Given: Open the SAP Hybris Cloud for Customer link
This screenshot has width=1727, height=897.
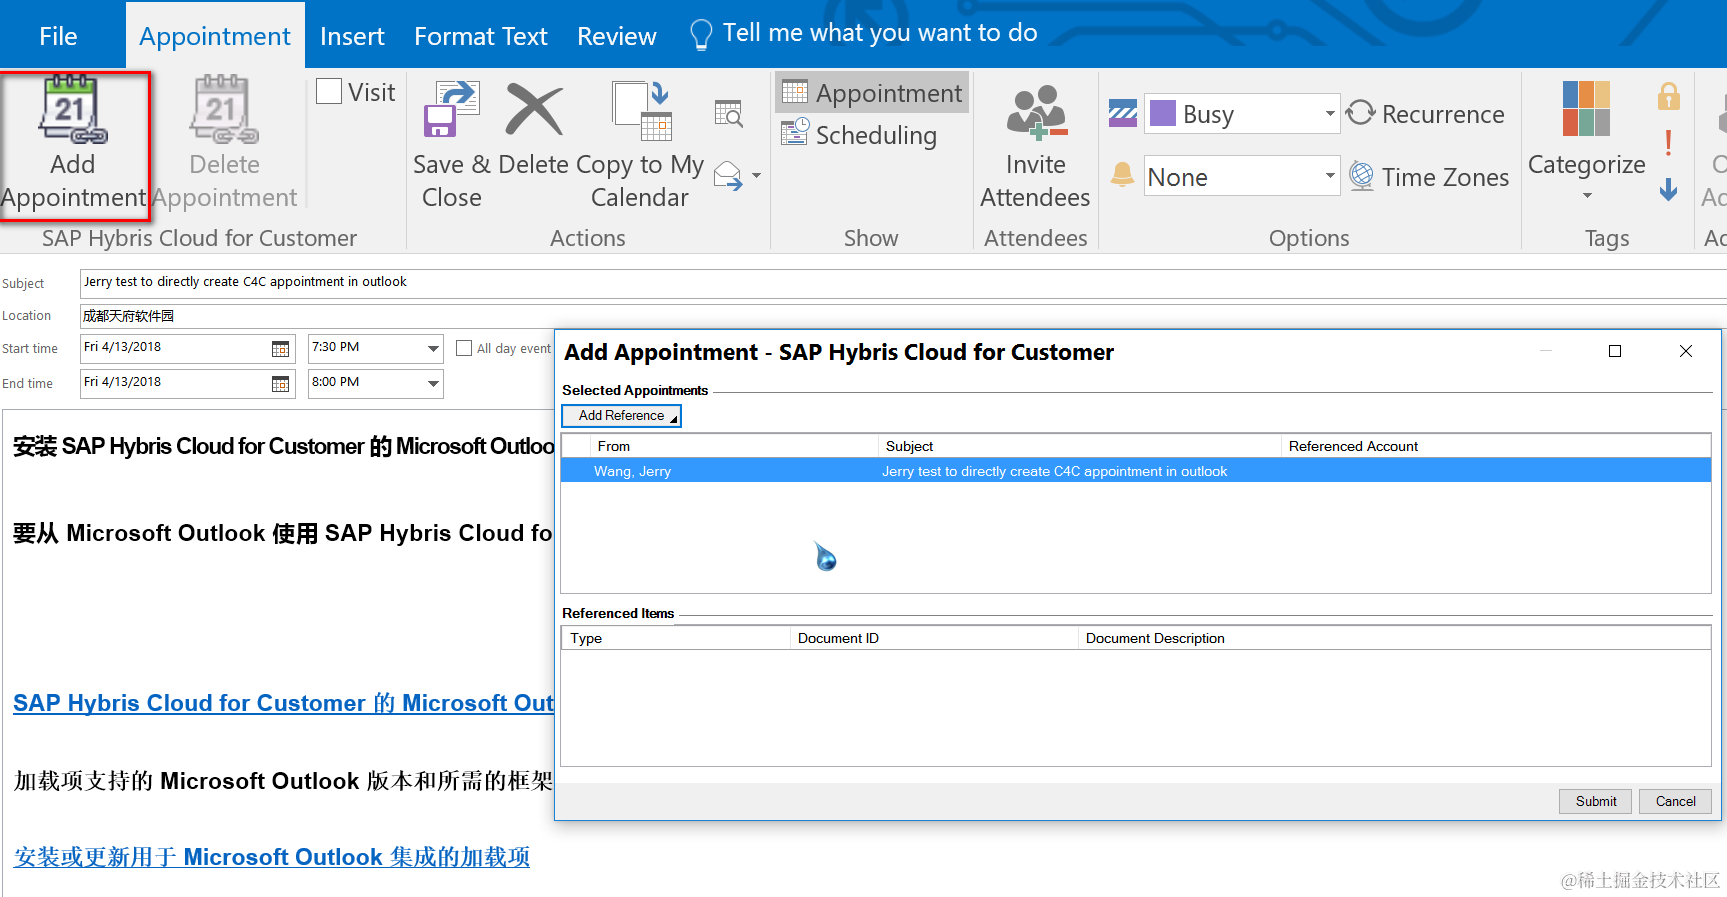Looking at the screenshot, I should pos(283,703).
